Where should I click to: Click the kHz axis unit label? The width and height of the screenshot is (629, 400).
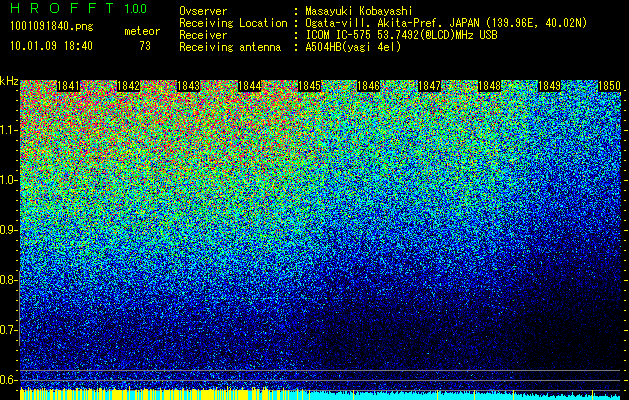[9, 81]
